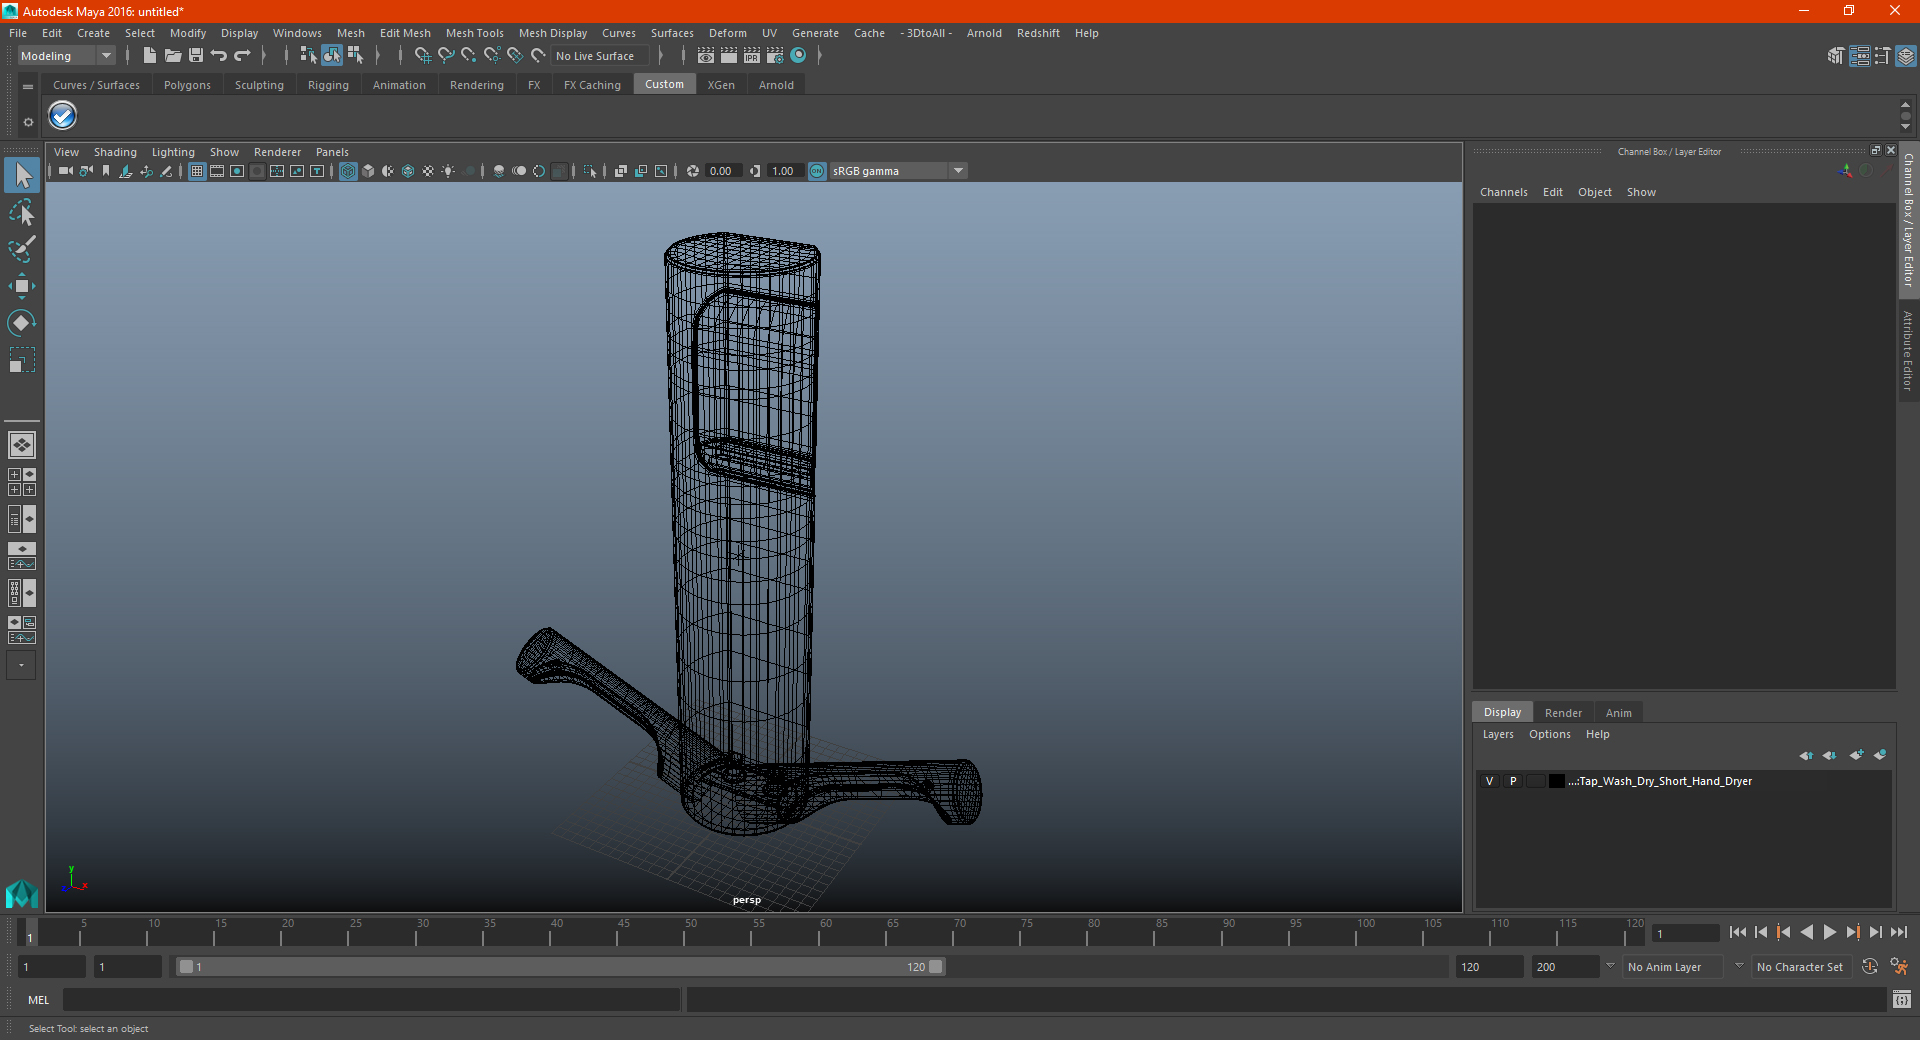This screenshot has height=1040, width=1920.
Task: Toggle wireframe display in viewport toolbar
Action: (x=348, y=171)
